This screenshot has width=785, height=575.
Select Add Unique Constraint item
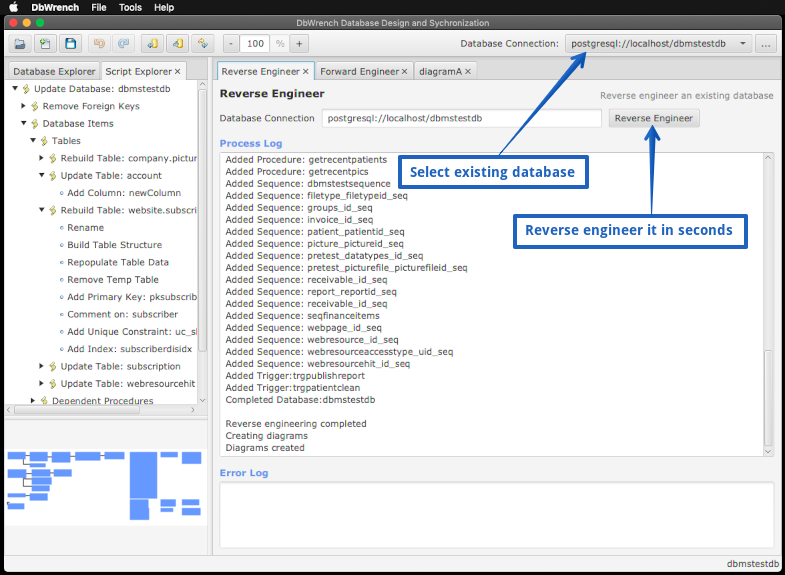coord(132,332)
